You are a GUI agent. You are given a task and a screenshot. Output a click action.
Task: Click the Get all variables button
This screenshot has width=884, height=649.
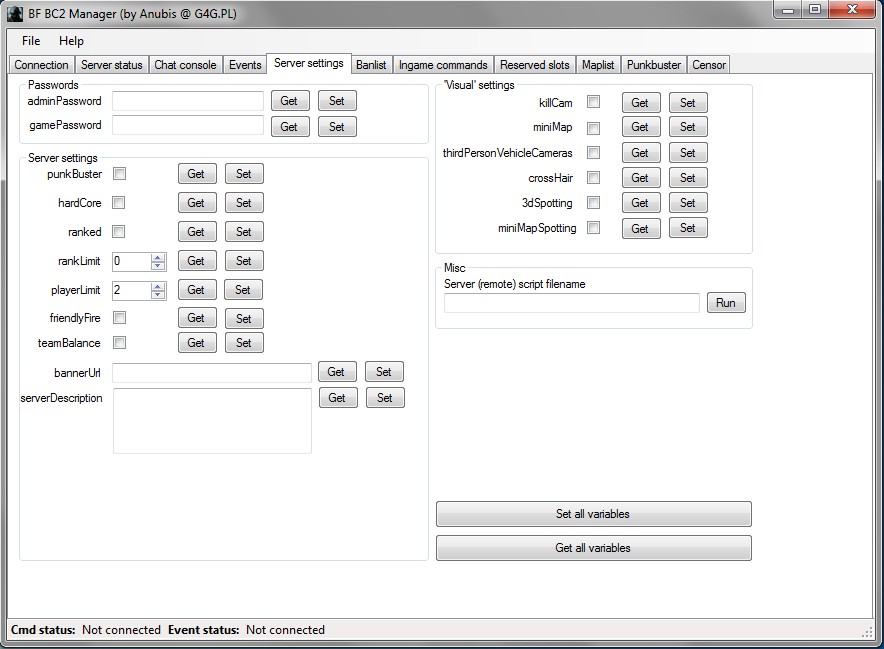pos(593,548)
